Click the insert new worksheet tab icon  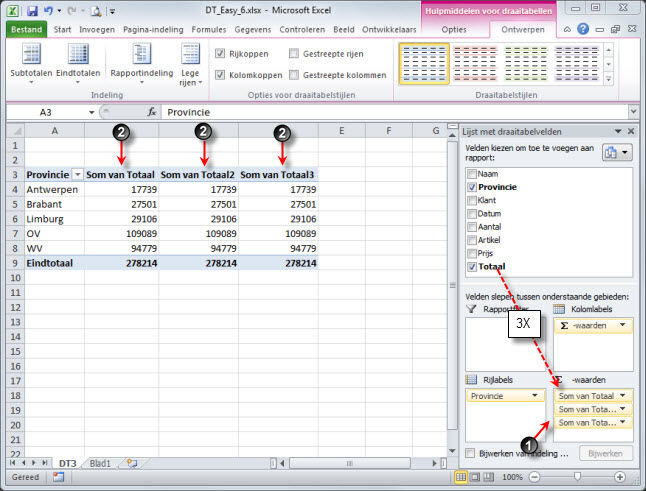click(132, 463)
